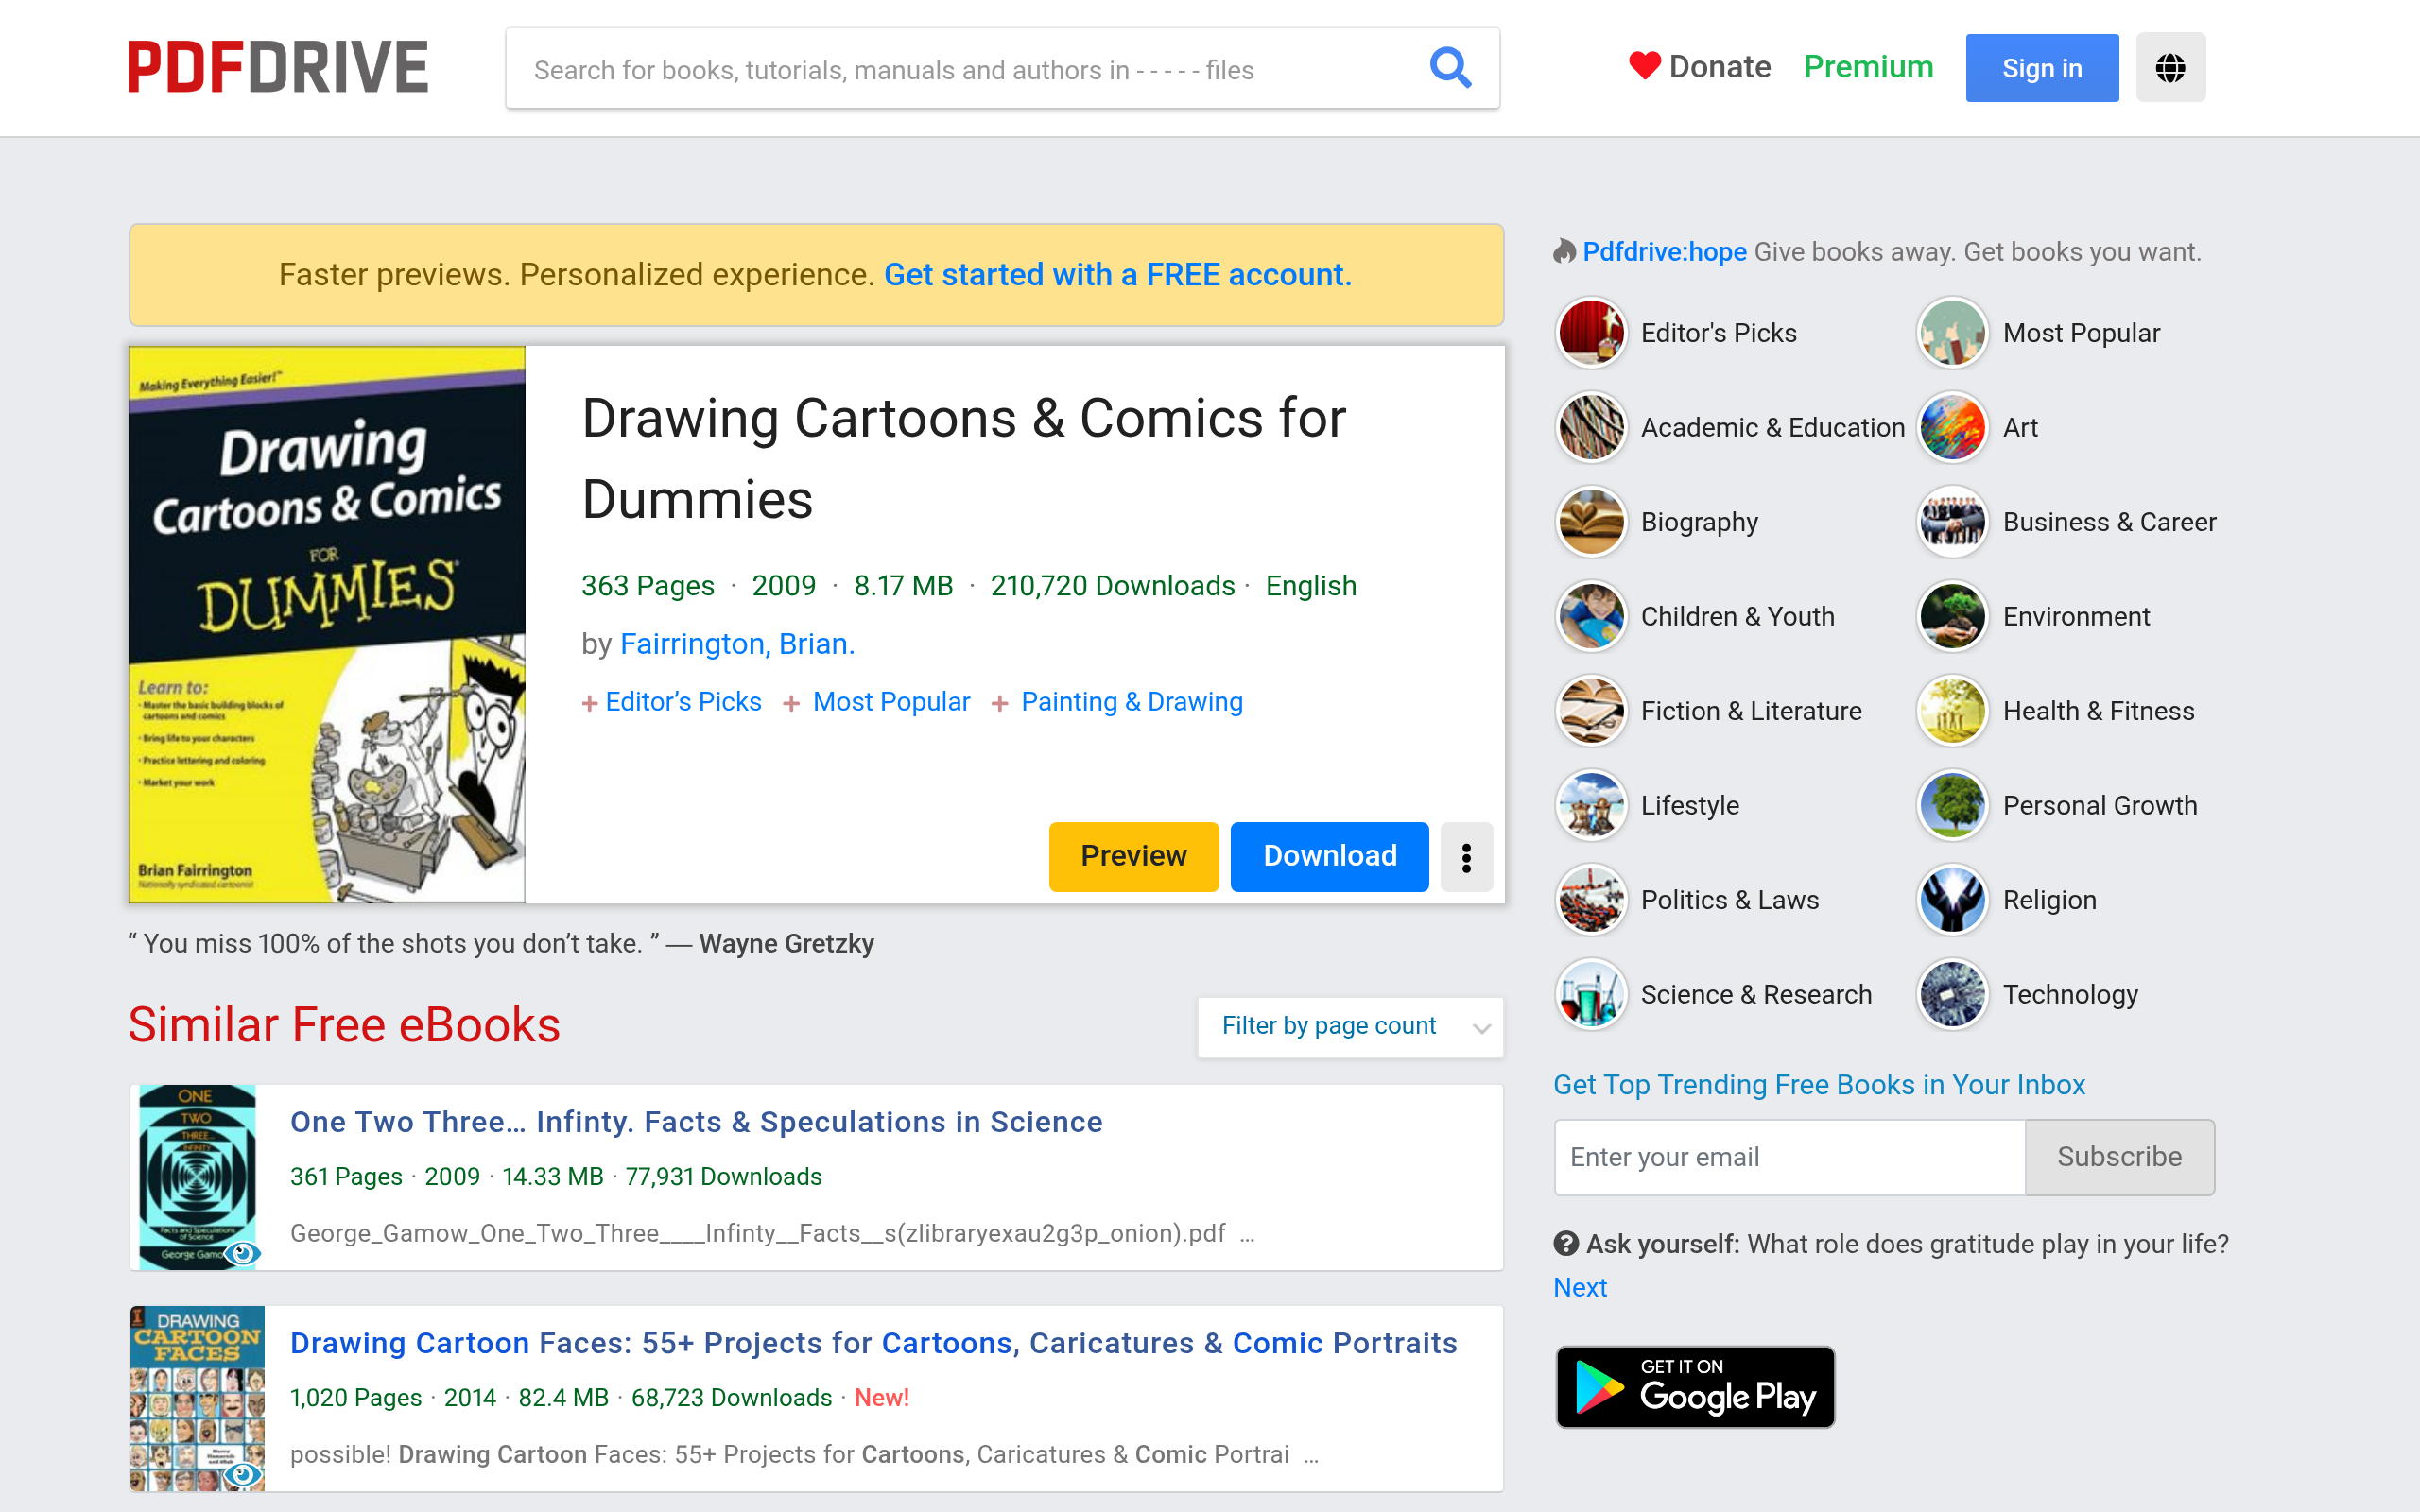Click the Personal Growth category icon

click(x=1952, y=805)
